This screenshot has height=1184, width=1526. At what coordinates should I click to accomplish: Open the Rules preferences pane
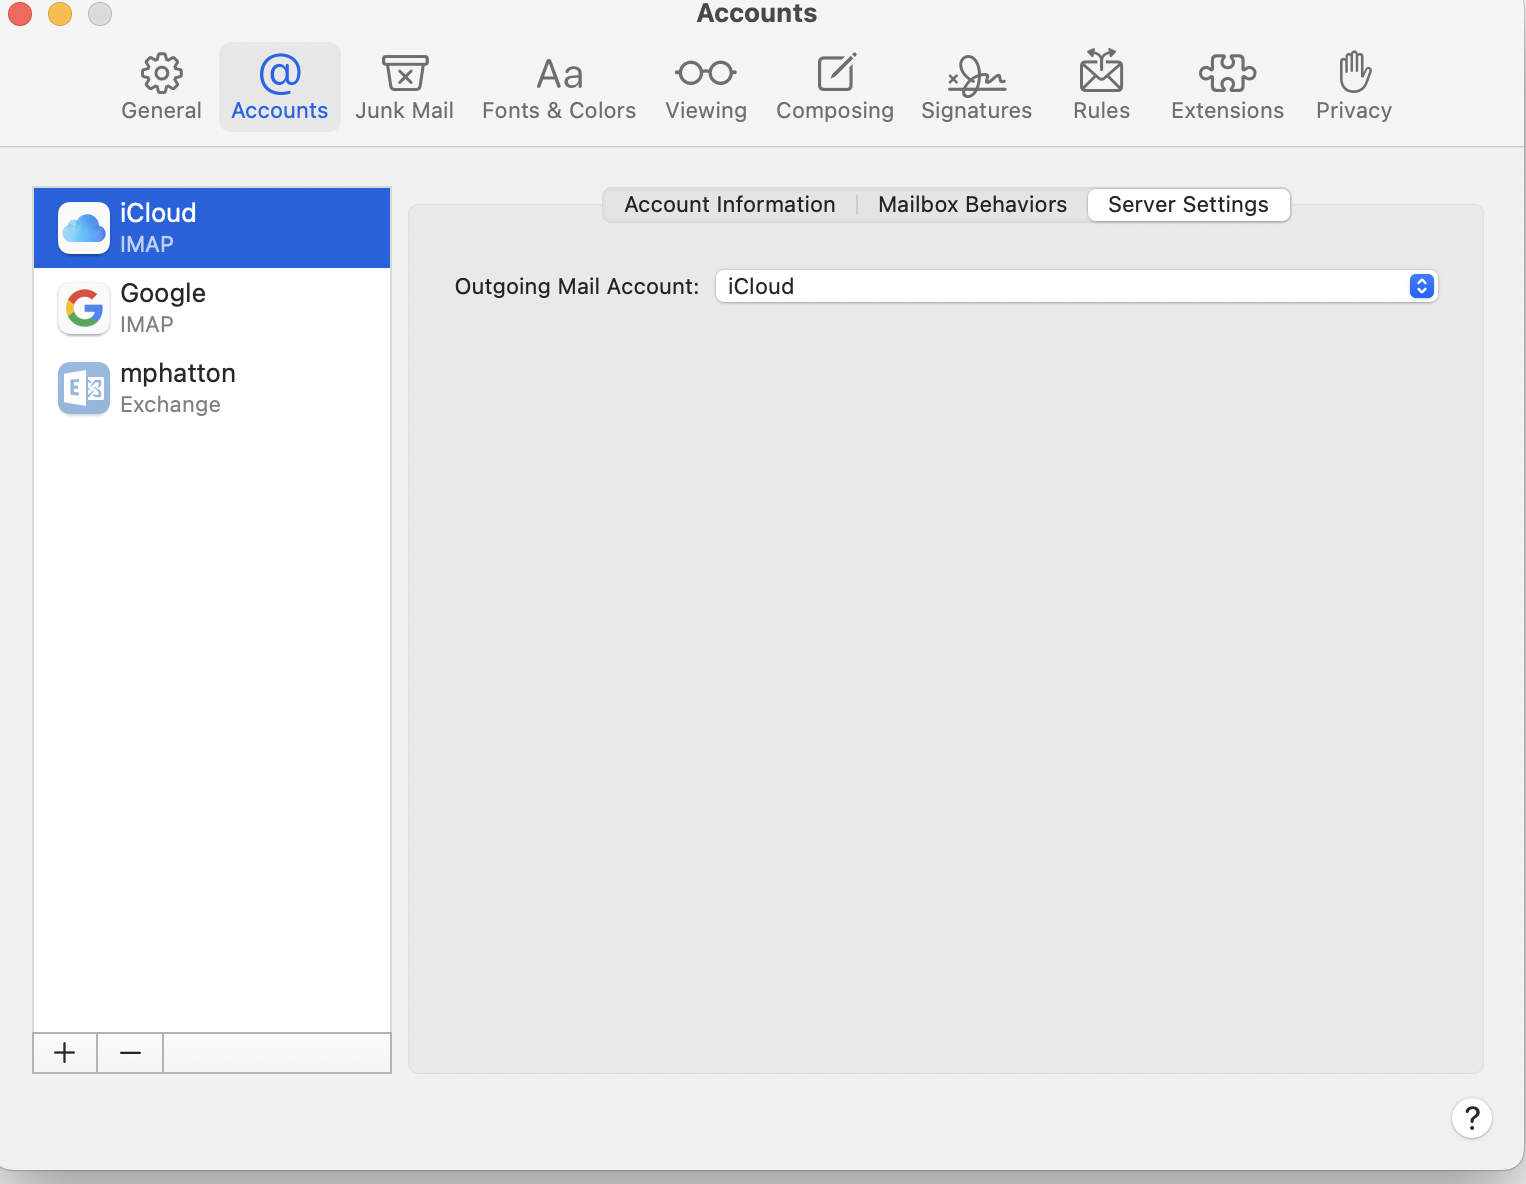[x=1101, y=87]
